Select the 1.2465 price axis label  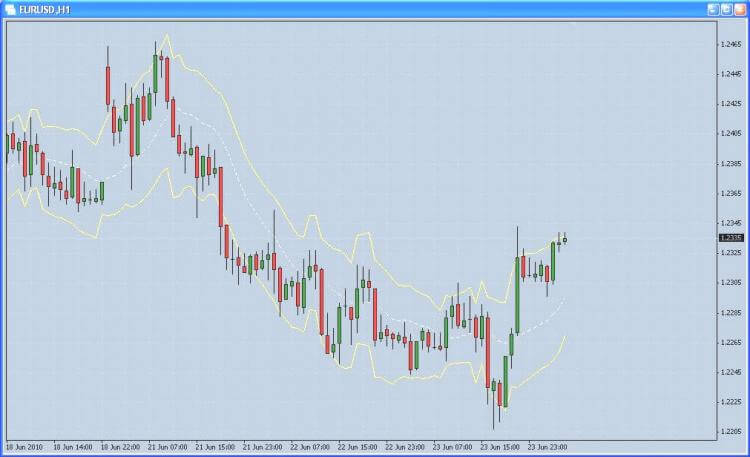[731, 44]
